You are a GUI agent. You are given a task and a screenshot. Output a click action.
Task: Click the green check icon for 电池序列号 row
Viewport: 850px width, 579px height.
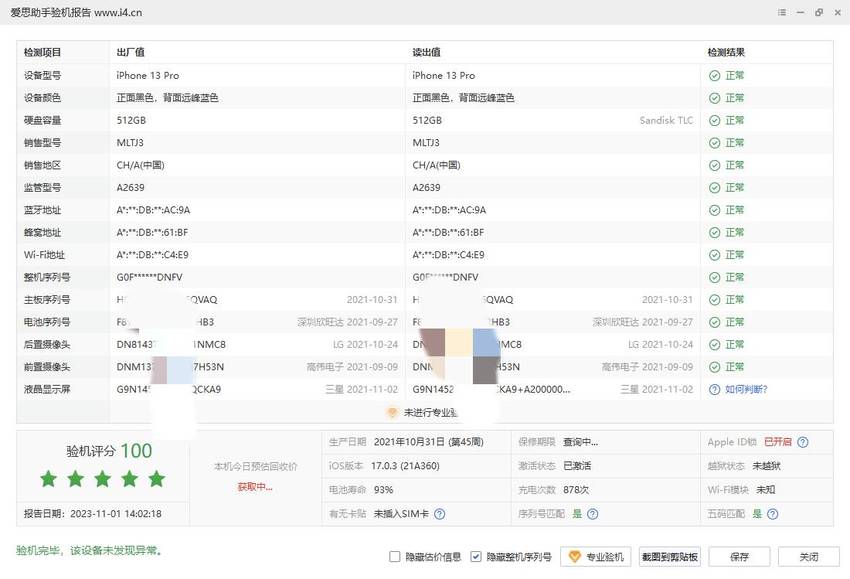click(714, 322)
